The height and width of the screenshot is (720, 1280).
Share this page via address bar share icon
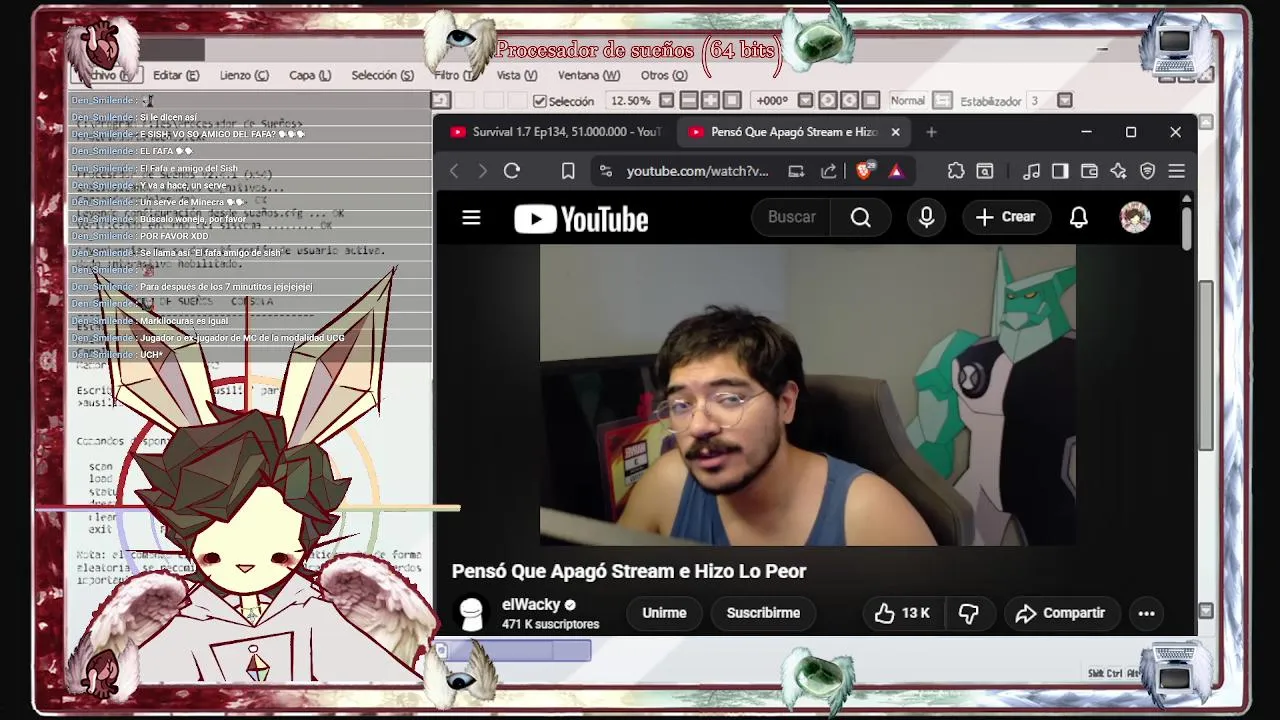click(828, 171)
